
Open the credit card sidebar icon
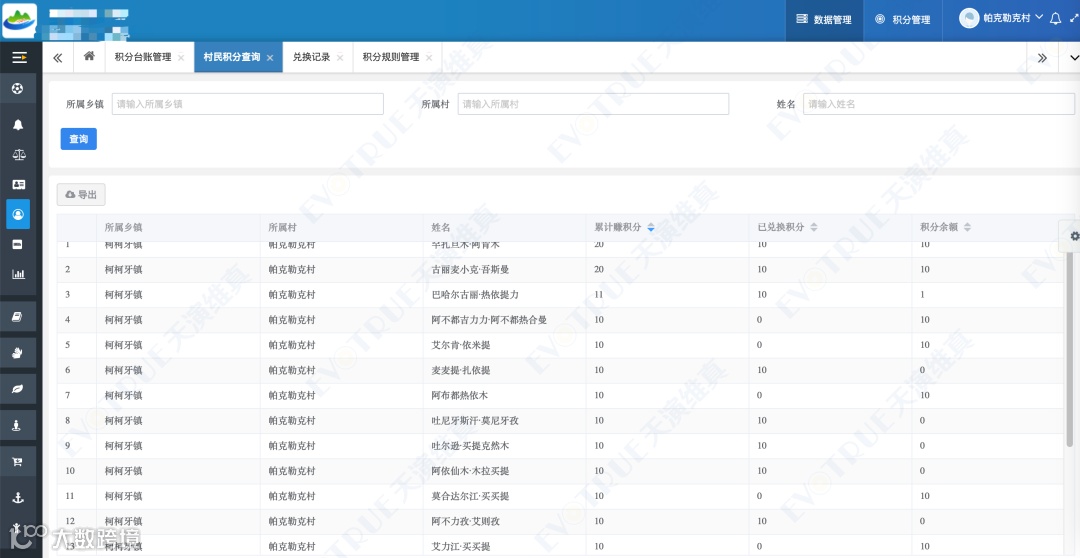click(x=18, y=245)
